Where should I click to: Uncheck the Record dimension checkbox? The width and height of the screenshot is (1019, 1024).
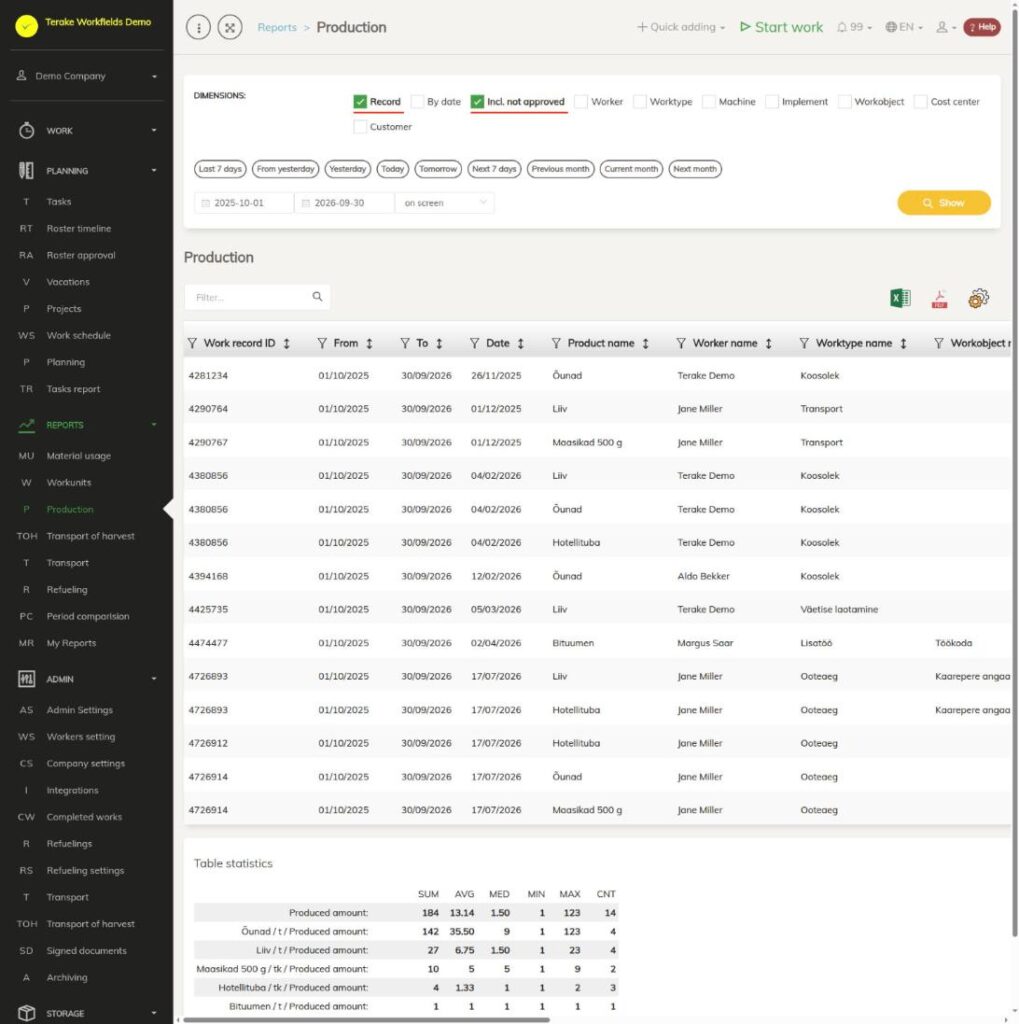click(x=360, y=102)
